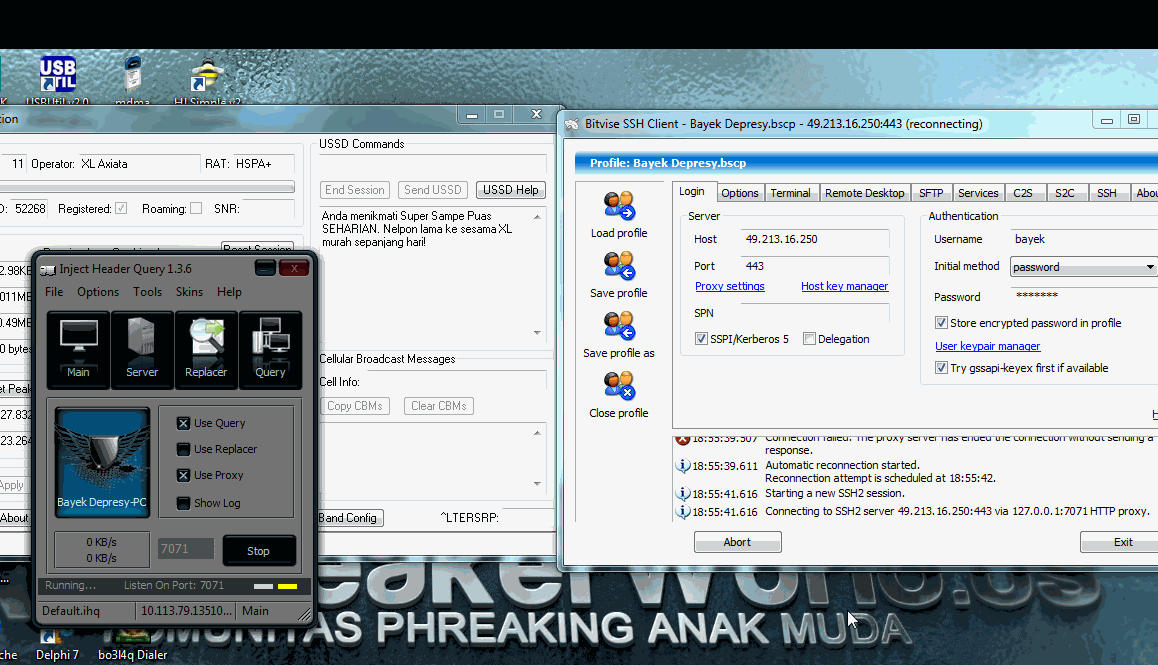This screenshot has height=665, width=1158.
Task: Click Default.ihq status bar entry
Action: click(86, 610)
